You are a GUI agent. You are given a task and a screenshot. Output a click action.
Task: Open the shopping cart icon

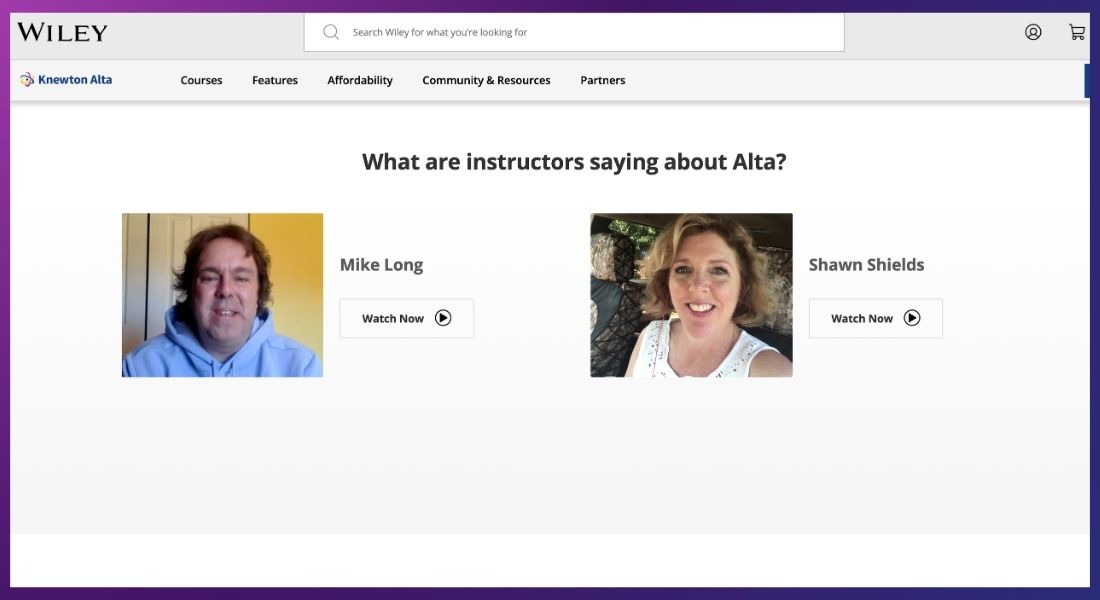(x=1077, y=32)
